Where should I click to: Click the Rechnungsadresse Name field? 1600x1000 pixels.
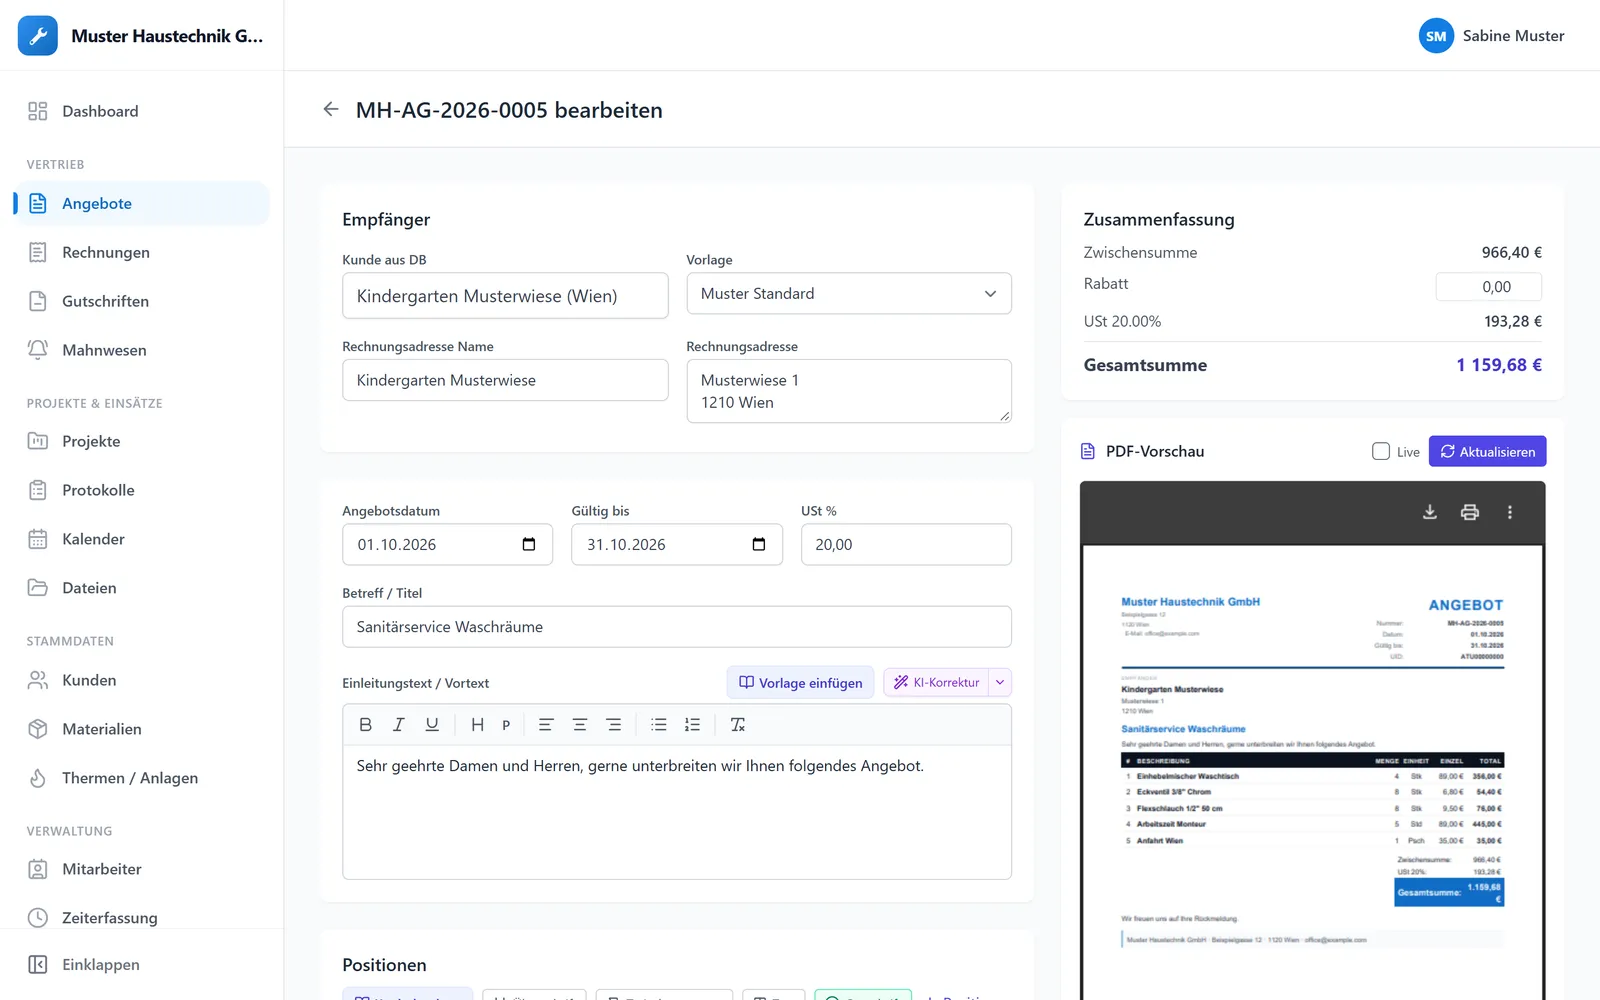click(505, 380)
